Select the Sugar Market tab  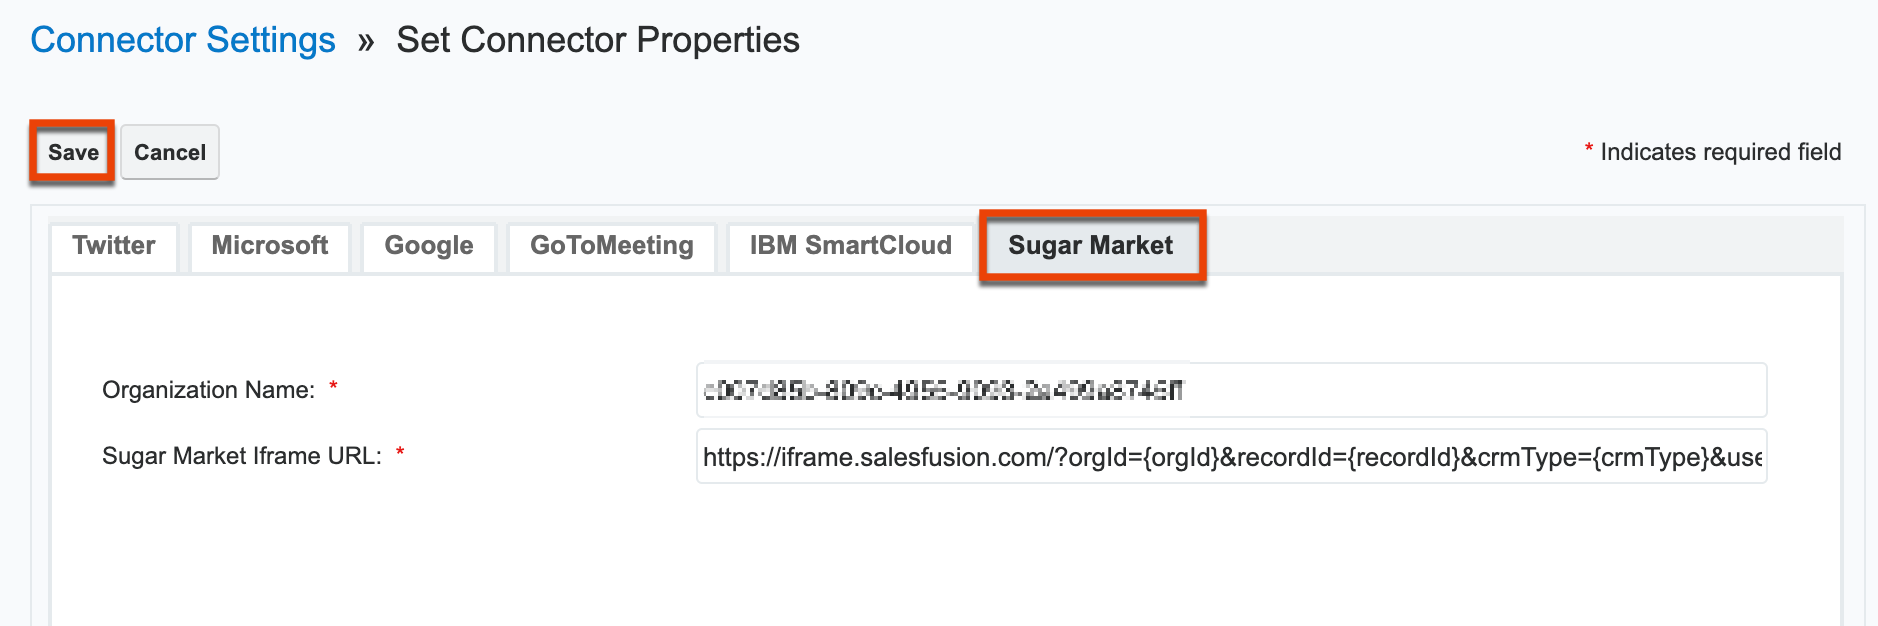[1091, 246]
